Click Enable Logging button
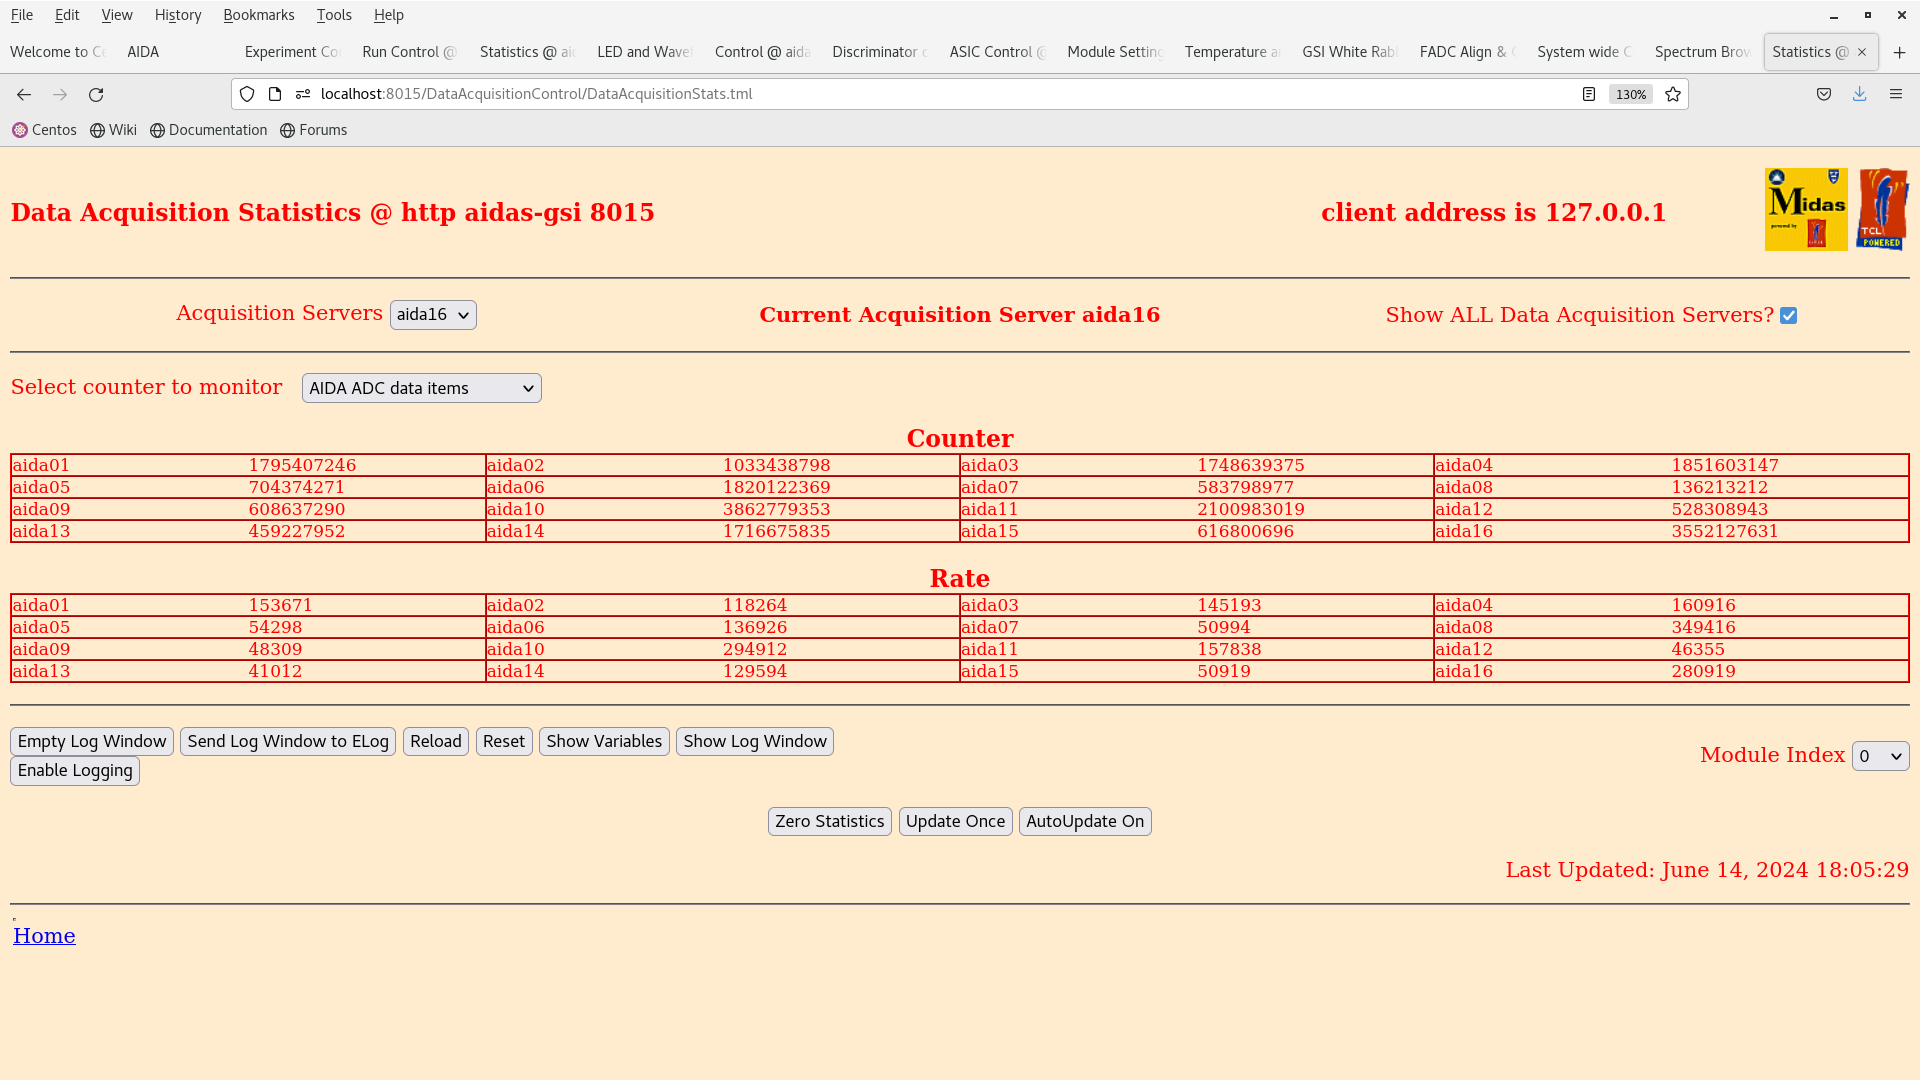 coord(75,770)
